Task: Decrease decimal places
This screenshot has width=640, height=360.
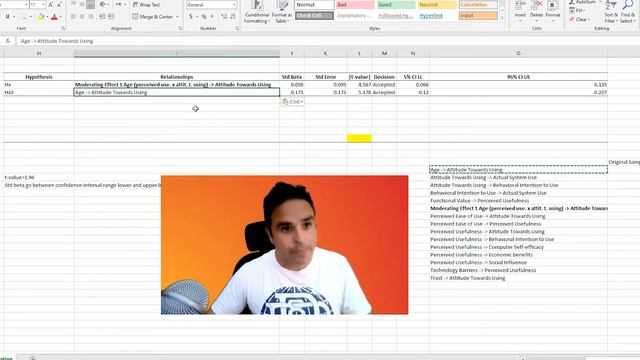Action: click(x=233, y=17)
